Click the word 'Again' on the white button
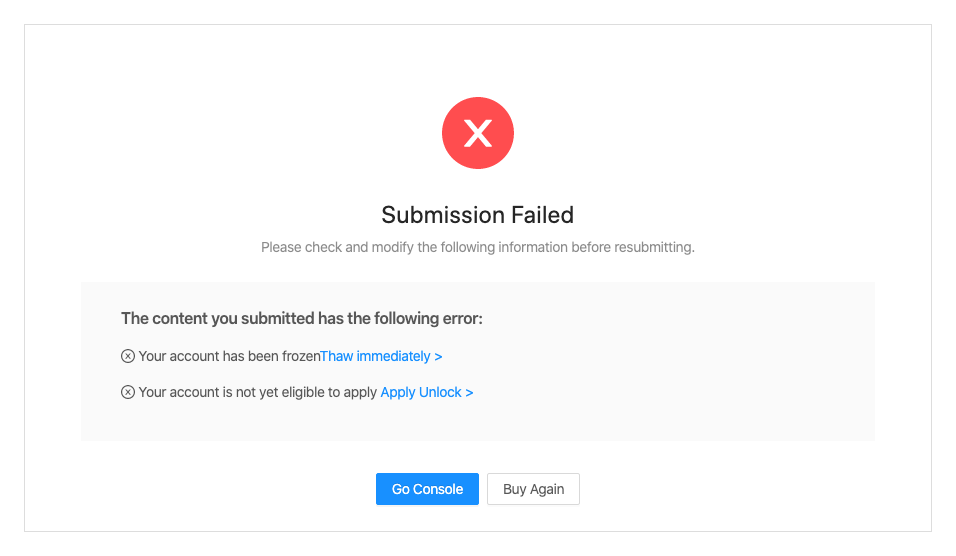 pyautogui.click(x=547, y=489)
